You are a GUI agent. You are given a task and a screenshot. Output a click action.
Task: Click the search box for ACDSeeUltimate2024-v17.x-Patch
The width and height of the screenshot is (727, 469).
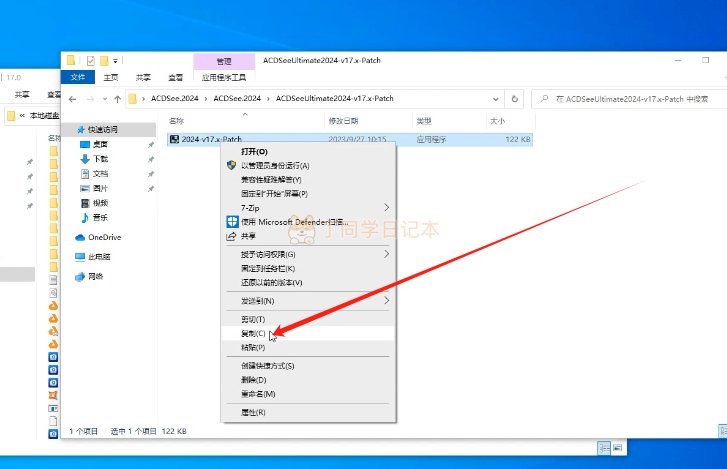631,99
